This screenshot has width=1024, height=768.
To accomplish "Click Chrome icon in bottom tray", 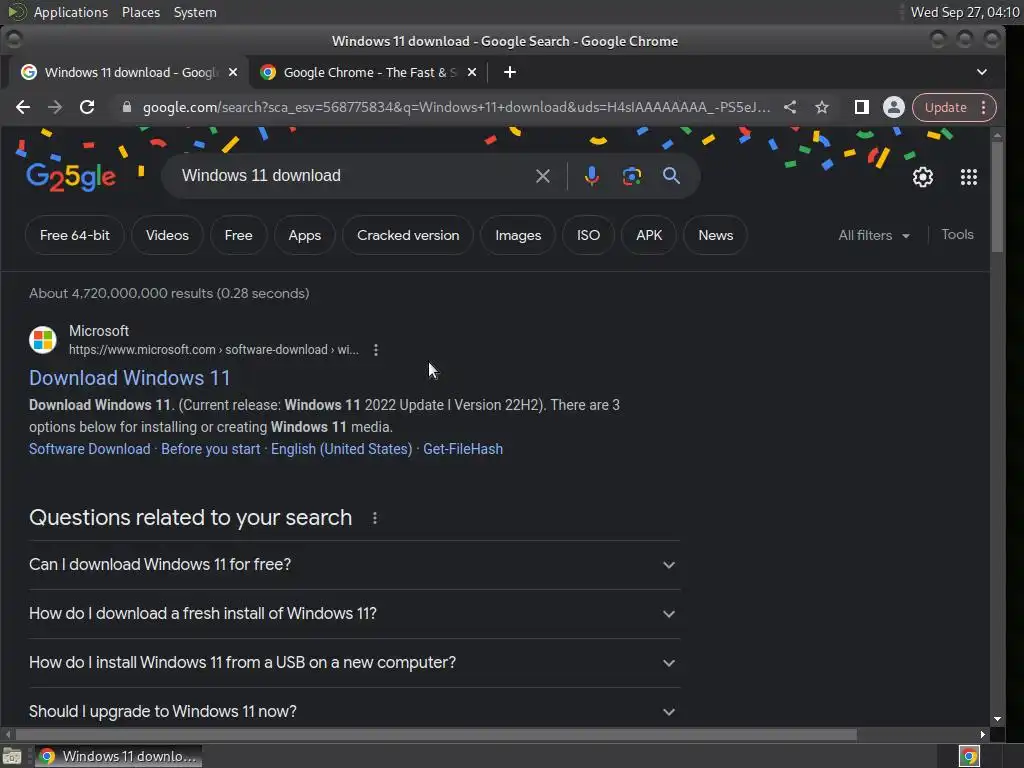I will coord(969,756).
